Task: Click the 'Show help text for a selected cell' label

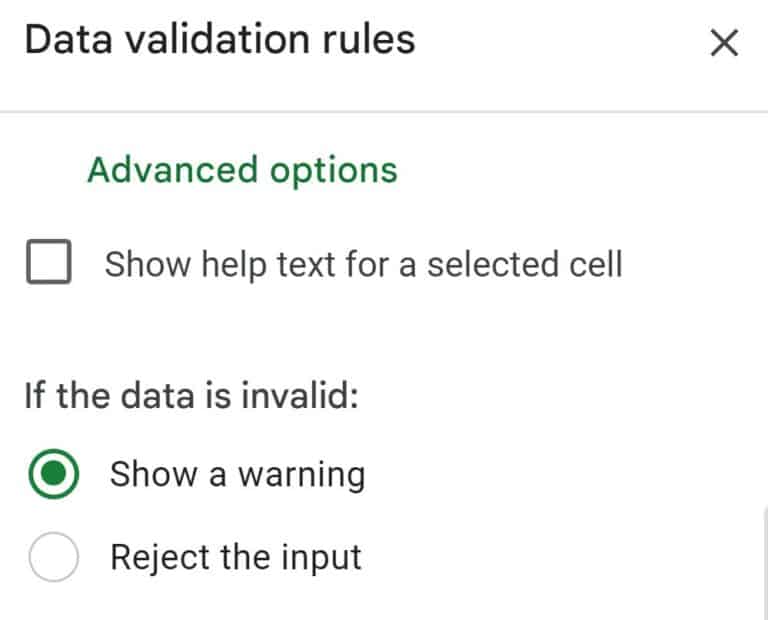Action: click(x=363, y=264)
